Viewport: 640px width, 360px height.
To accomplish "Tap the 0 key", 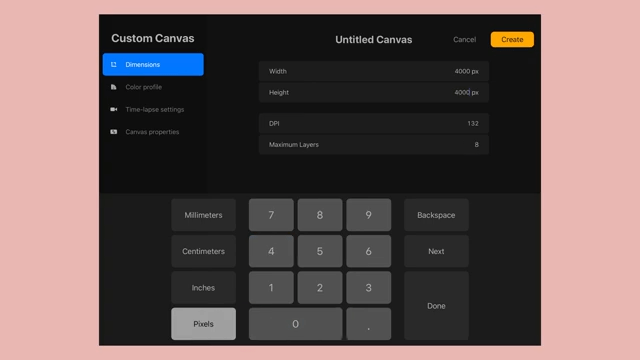I will pyautogui.click(x=296, y=324).
